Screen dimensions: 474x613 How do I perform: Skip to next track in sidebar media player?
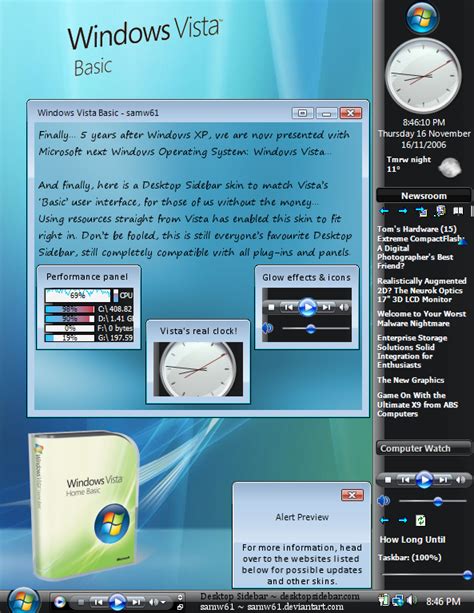pyautogui.click(x=442, y=480)
